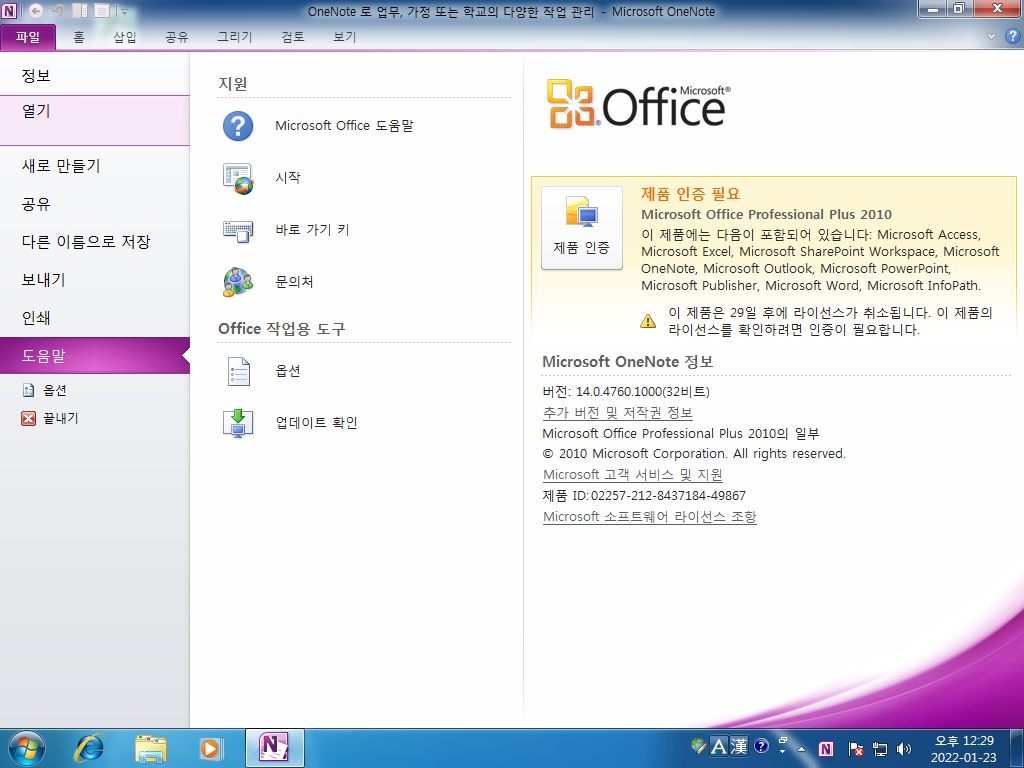
Task: Click the 문의처 contact icon
Action: (x=238, y=282)
